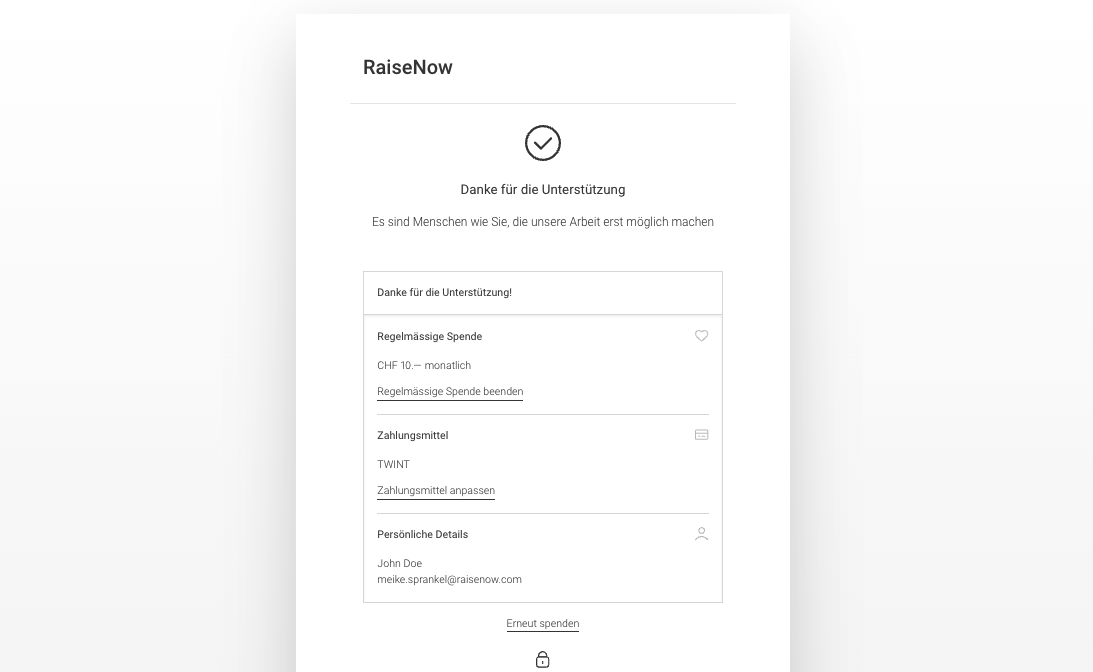Click the TWINT payment method text
Image resolution: width=1093 pixels, height=672 pixels.
[393, 464]
